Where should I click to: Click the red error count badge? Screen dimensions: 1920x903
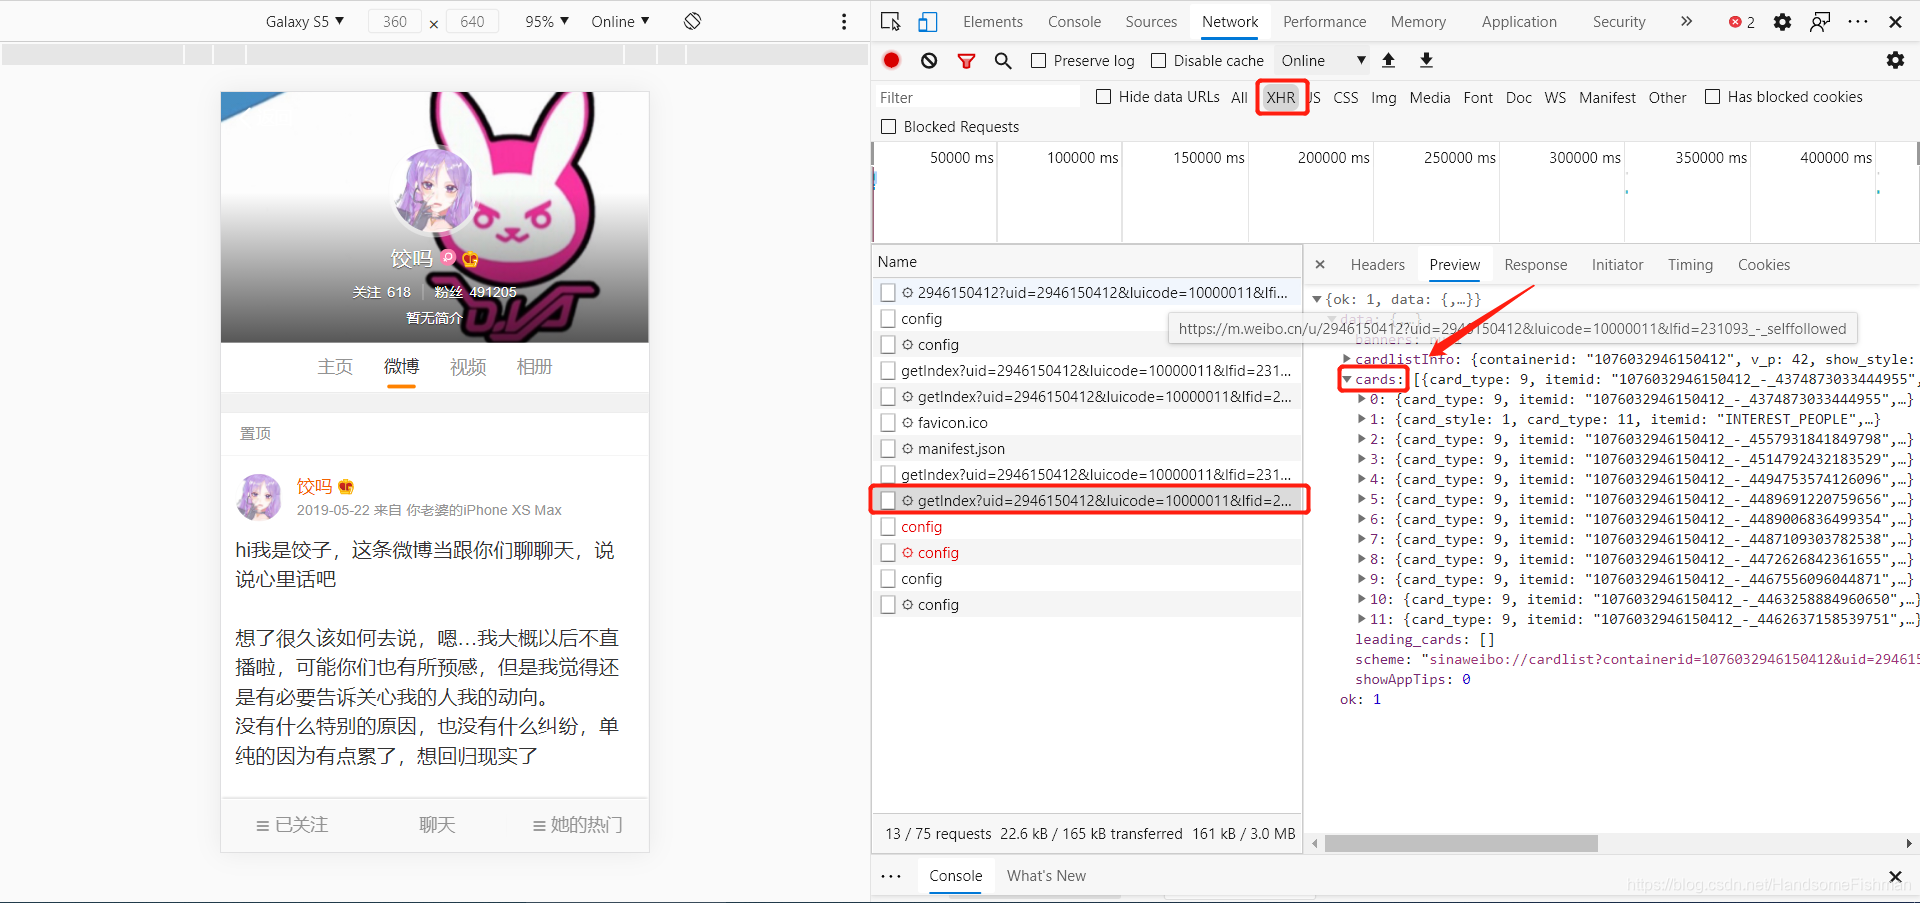[x=1742, y=22]
